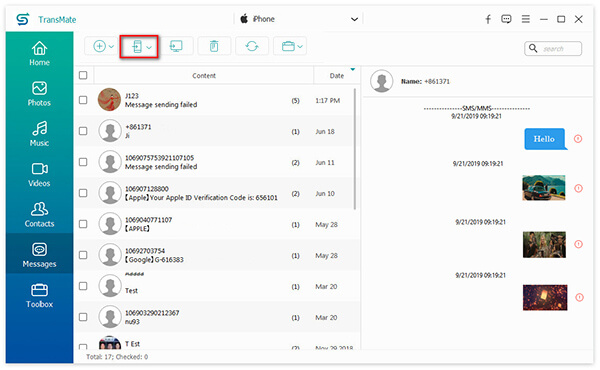Select the nu93 message row
This screenshot has width=600, height=370.
[217, 317]
